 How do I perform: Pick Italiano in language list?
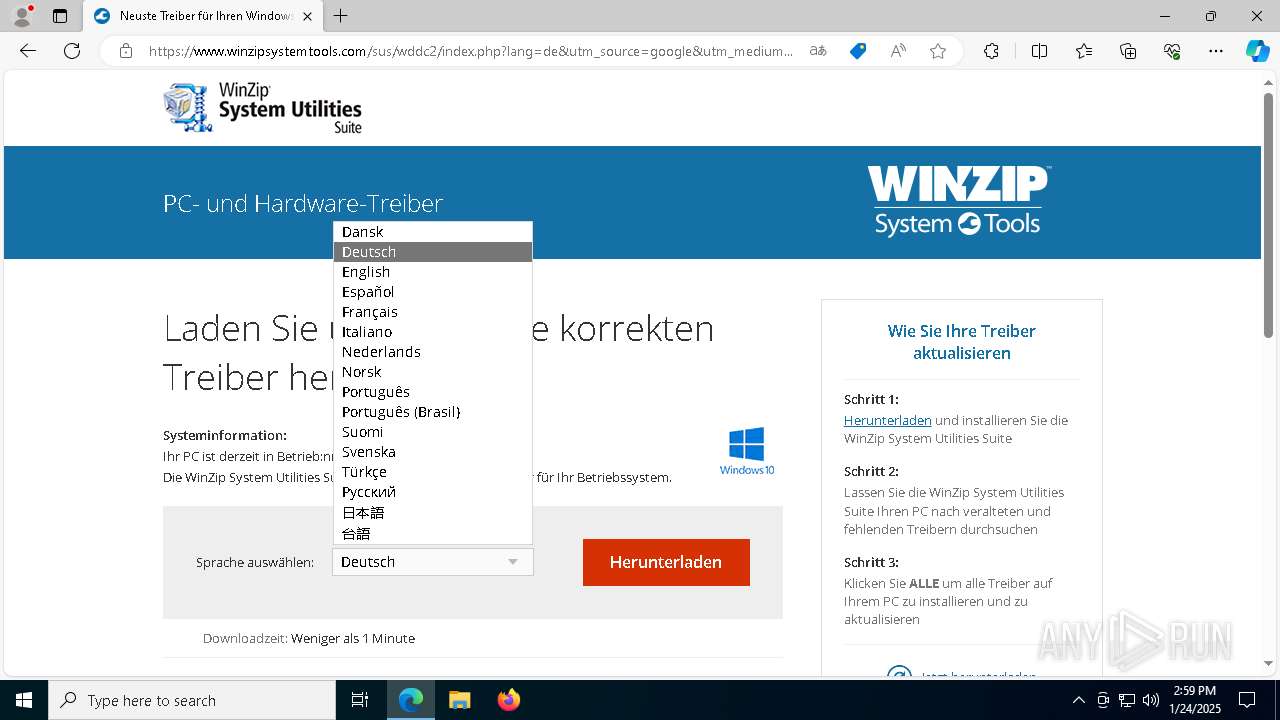tap(432, 332)
